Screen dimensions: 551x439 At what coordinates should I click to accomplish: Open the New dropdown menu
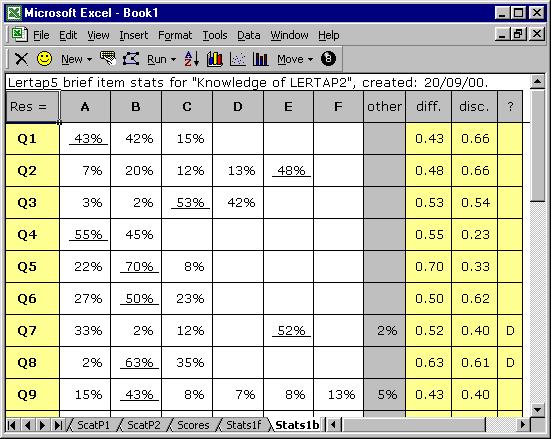[x=76, y=59]
